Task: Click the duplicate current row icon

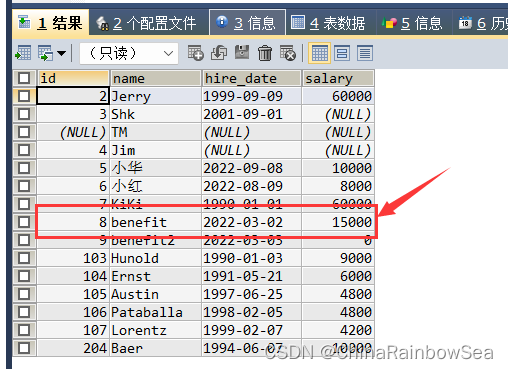Action: coord(219,53)
